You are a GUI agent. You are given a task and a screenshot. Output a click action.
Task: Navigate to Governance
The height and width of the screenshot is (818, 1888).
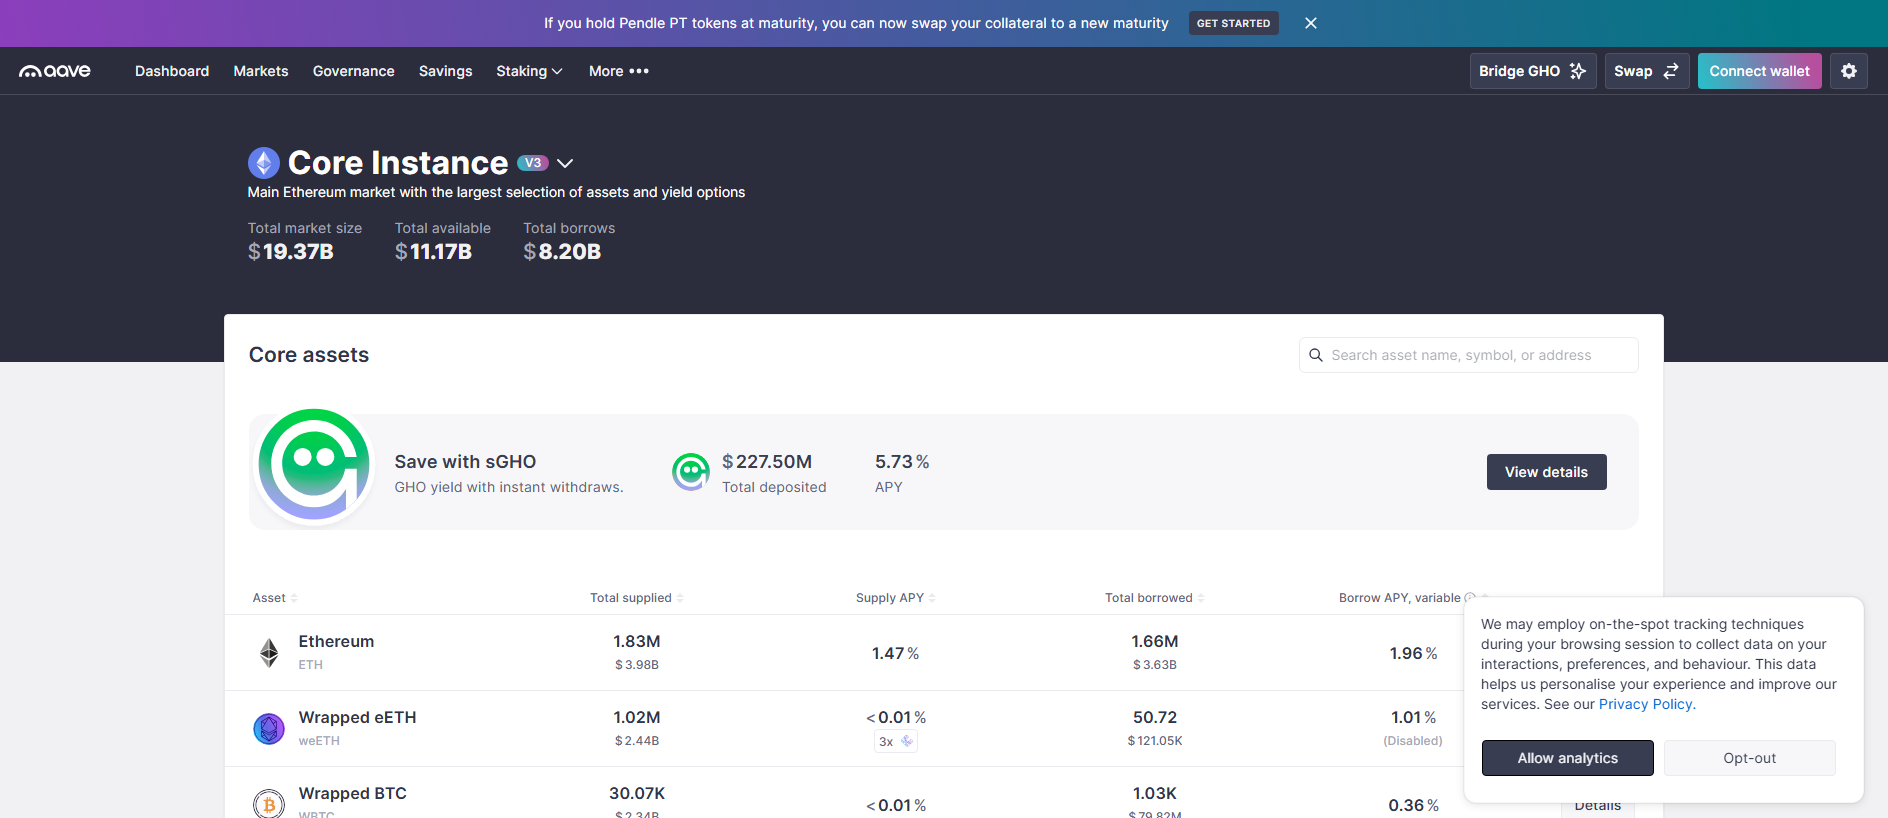[354, 71]
